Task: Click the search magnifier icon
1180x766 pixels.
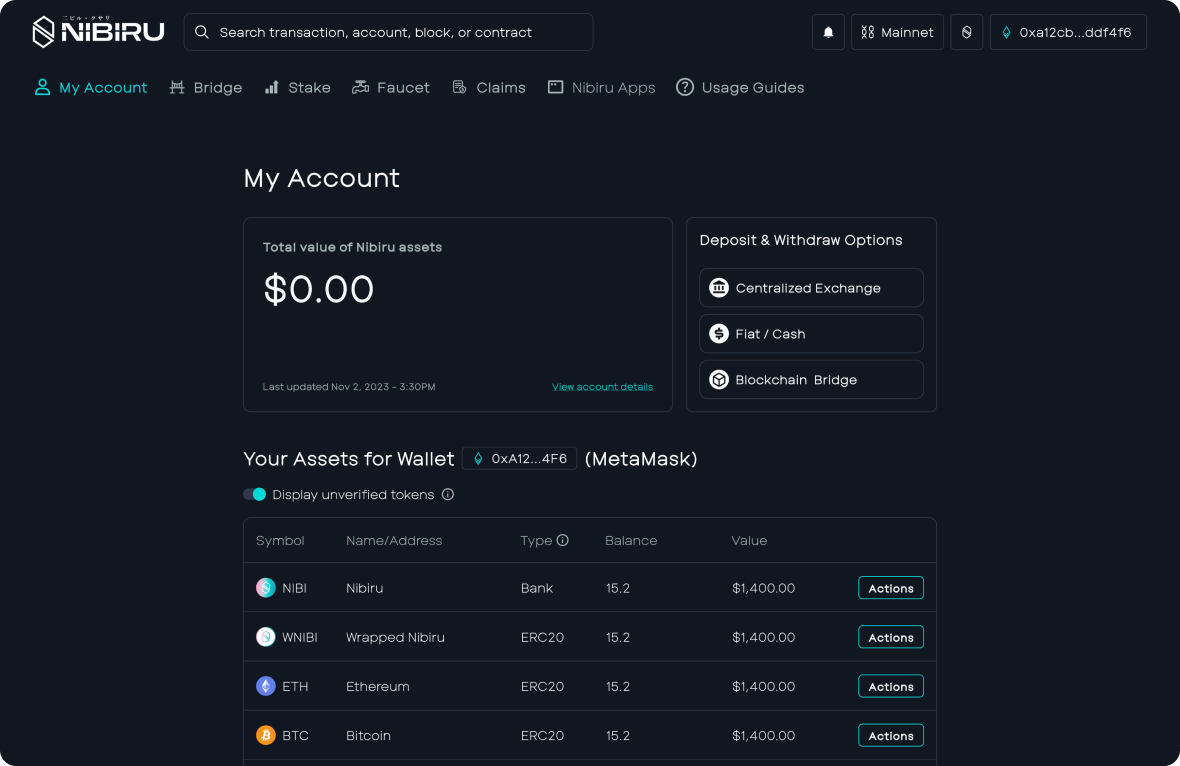Action: 202,32
